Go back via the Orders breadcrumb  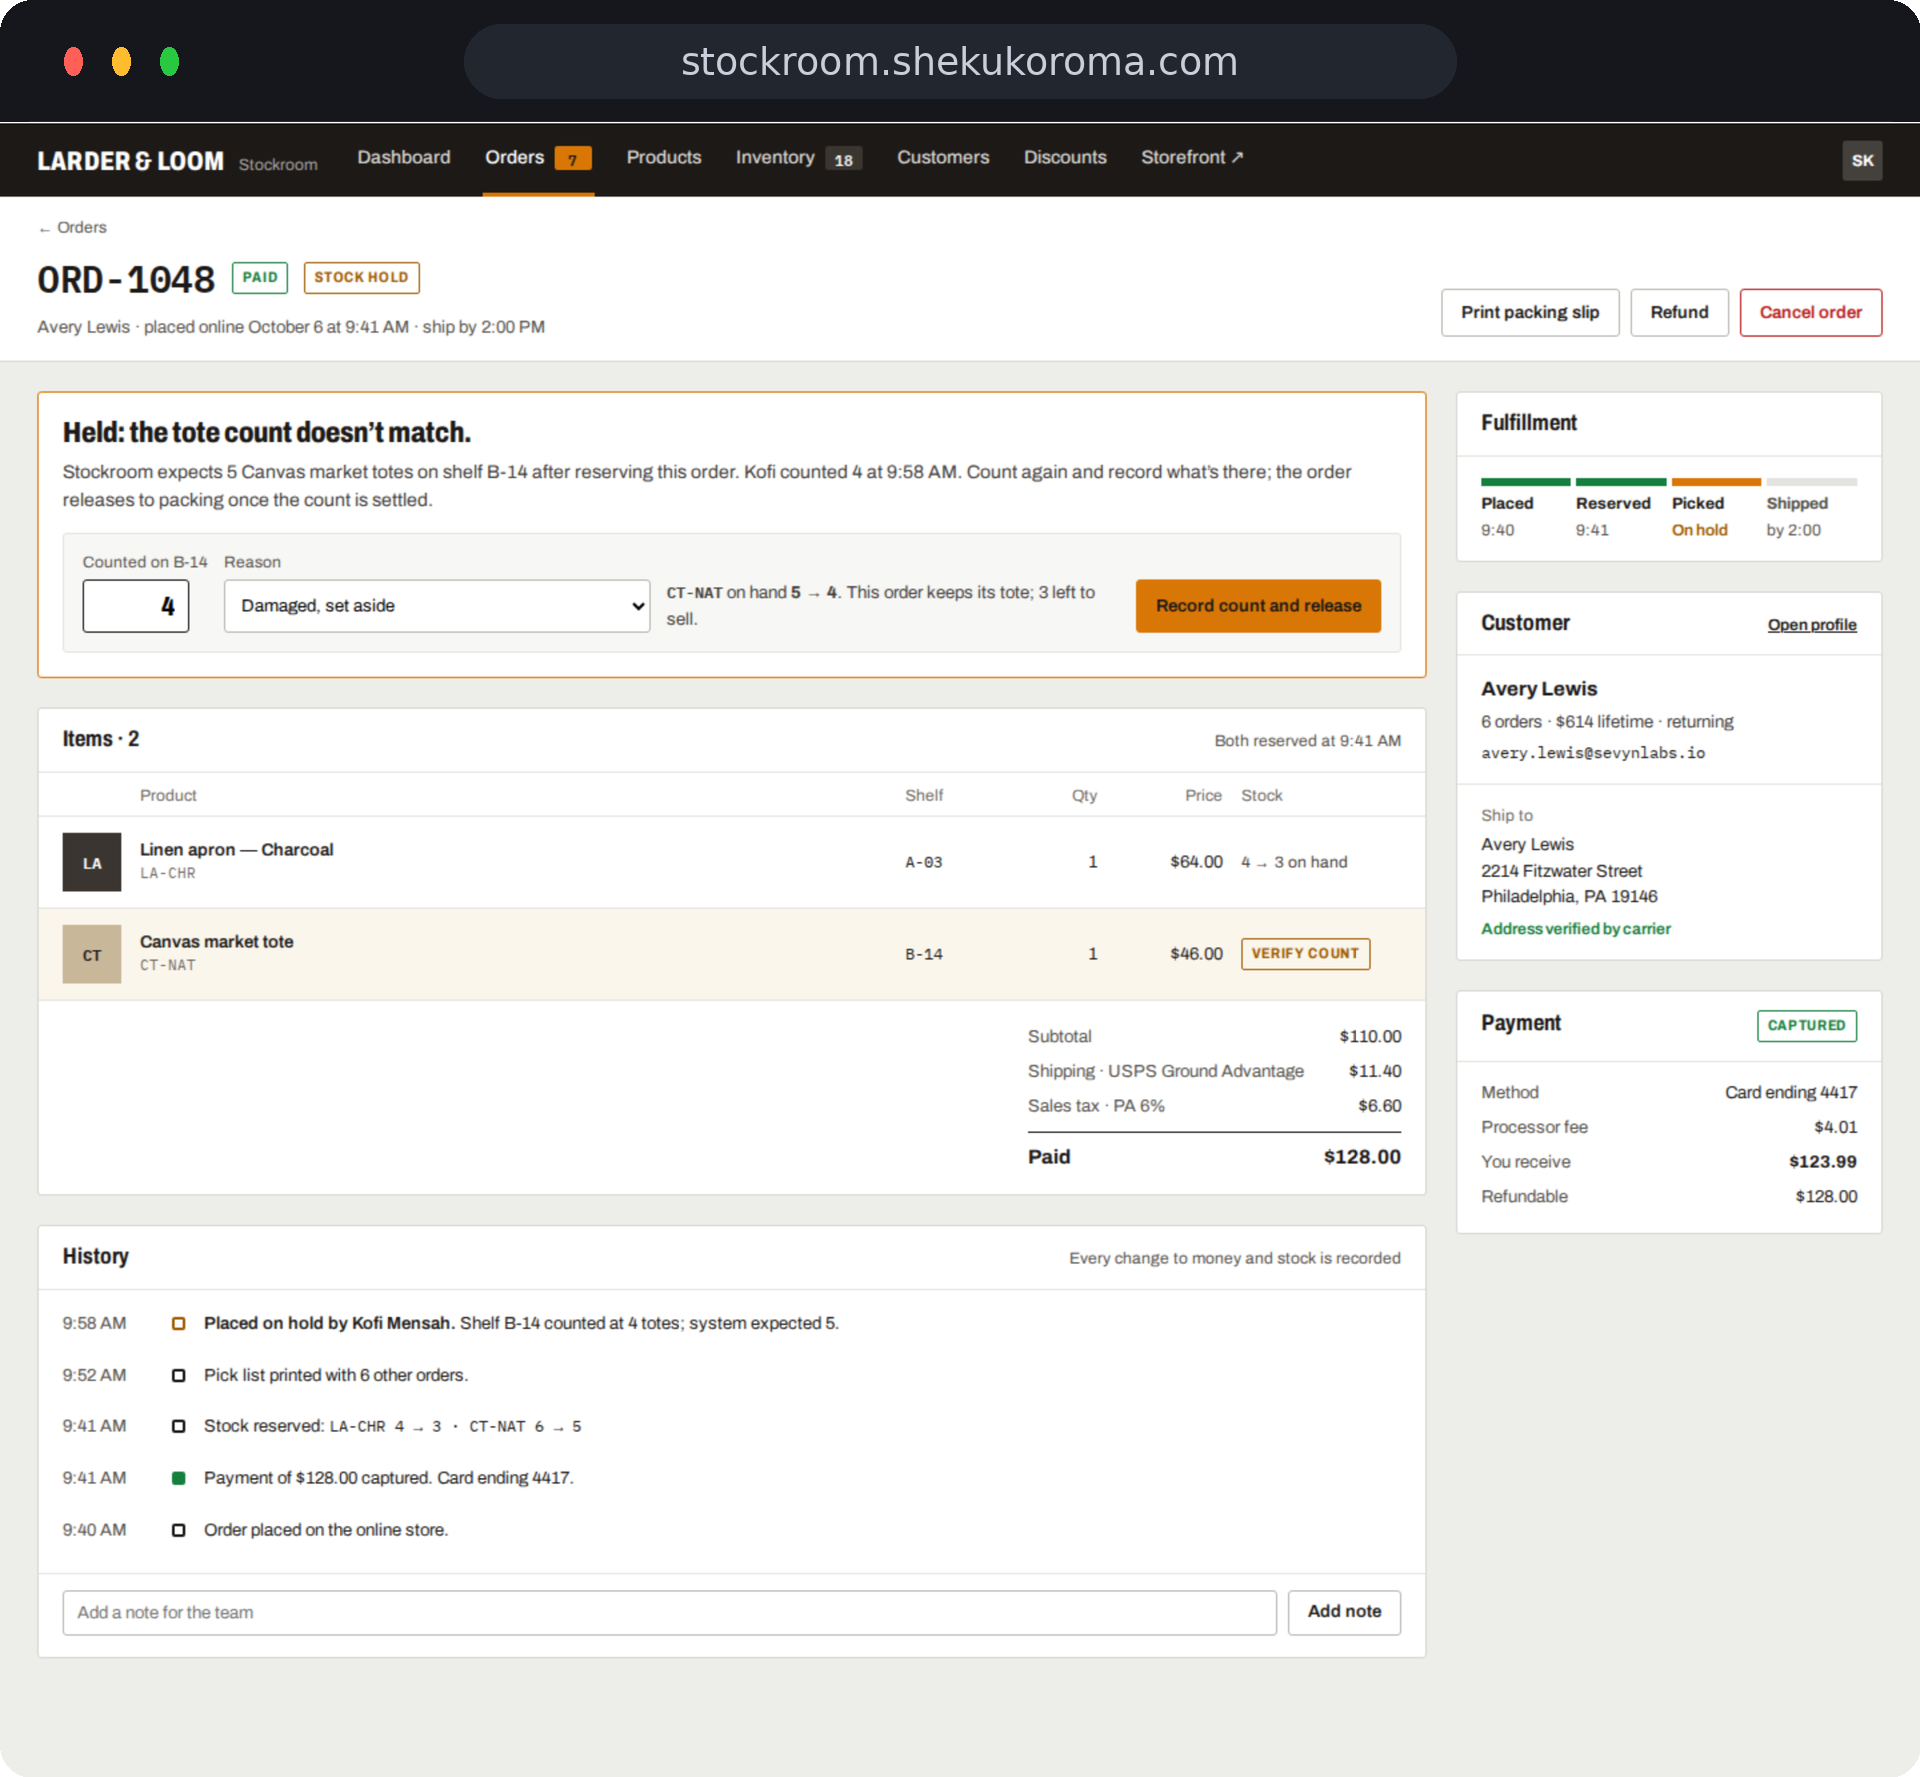click(73, 227)
